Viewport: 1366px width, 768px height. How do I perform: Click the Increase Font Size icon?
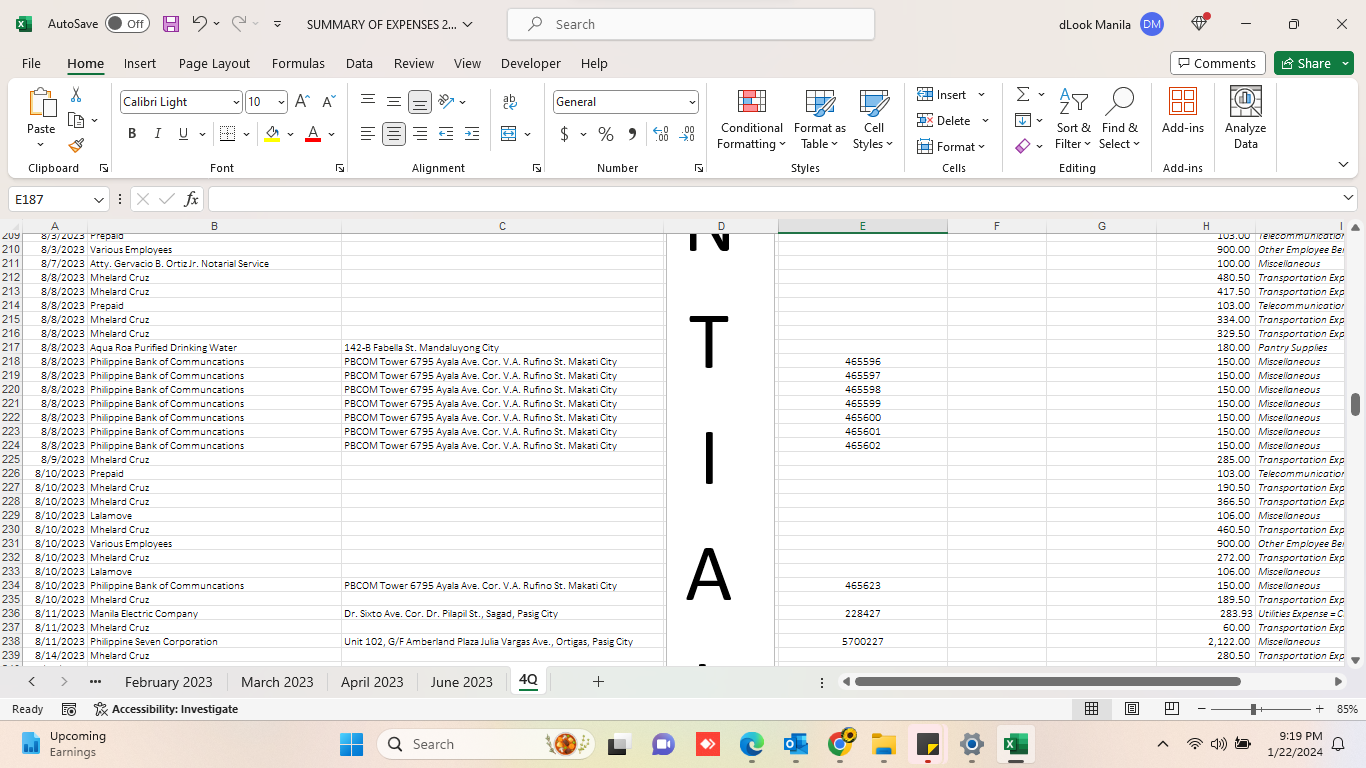302,102
